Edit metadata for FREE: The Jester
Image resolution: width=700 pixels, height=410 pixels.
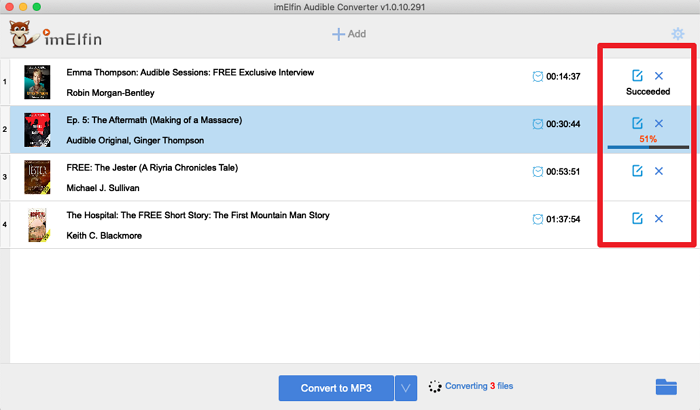637,171
